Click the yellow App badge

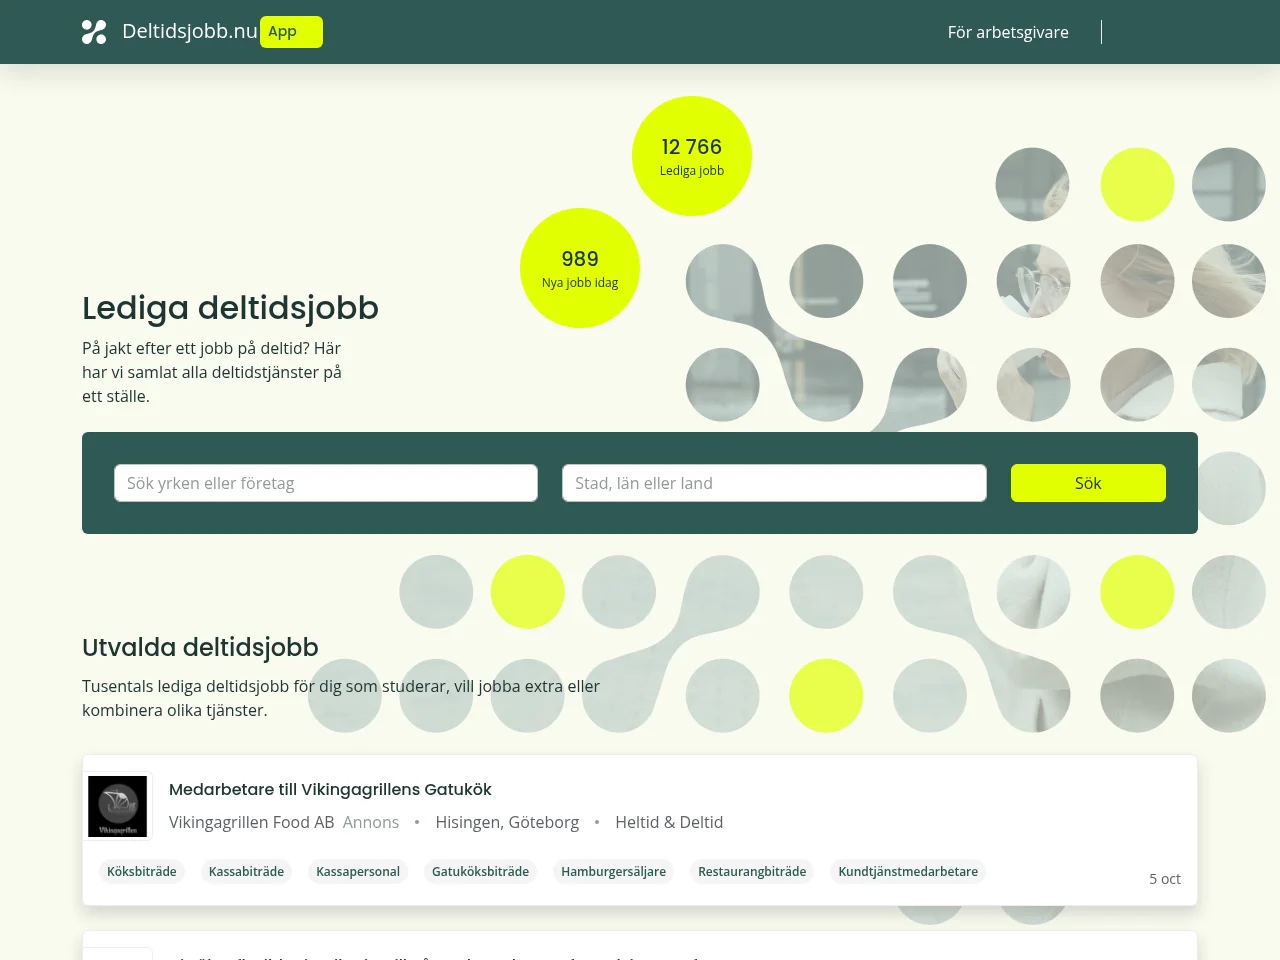pos(291,32)
